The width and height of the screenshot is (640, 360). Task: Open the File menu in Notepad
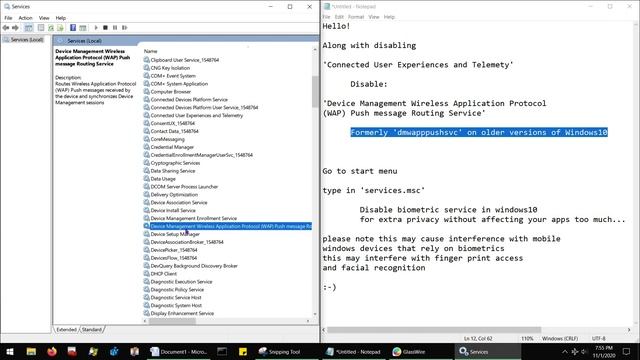tap(326, 17)
